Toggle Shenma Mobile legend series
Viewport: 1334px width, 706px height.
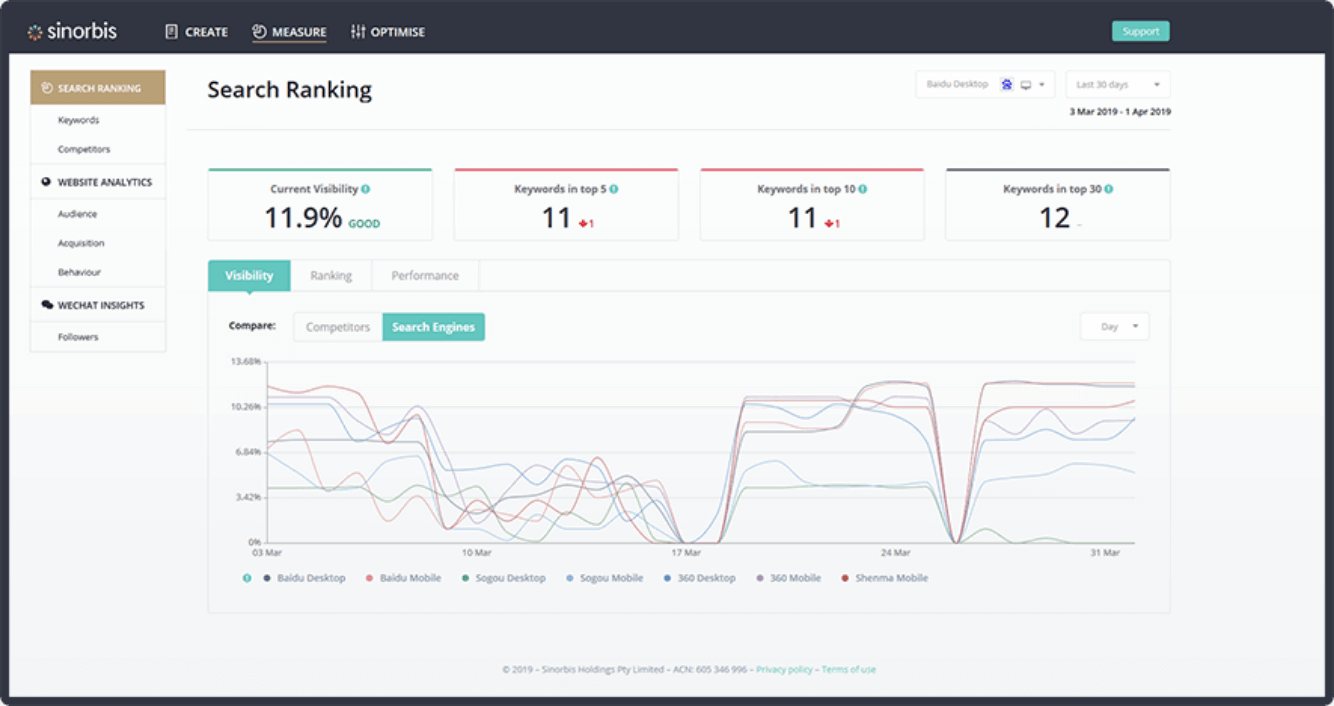884,578
